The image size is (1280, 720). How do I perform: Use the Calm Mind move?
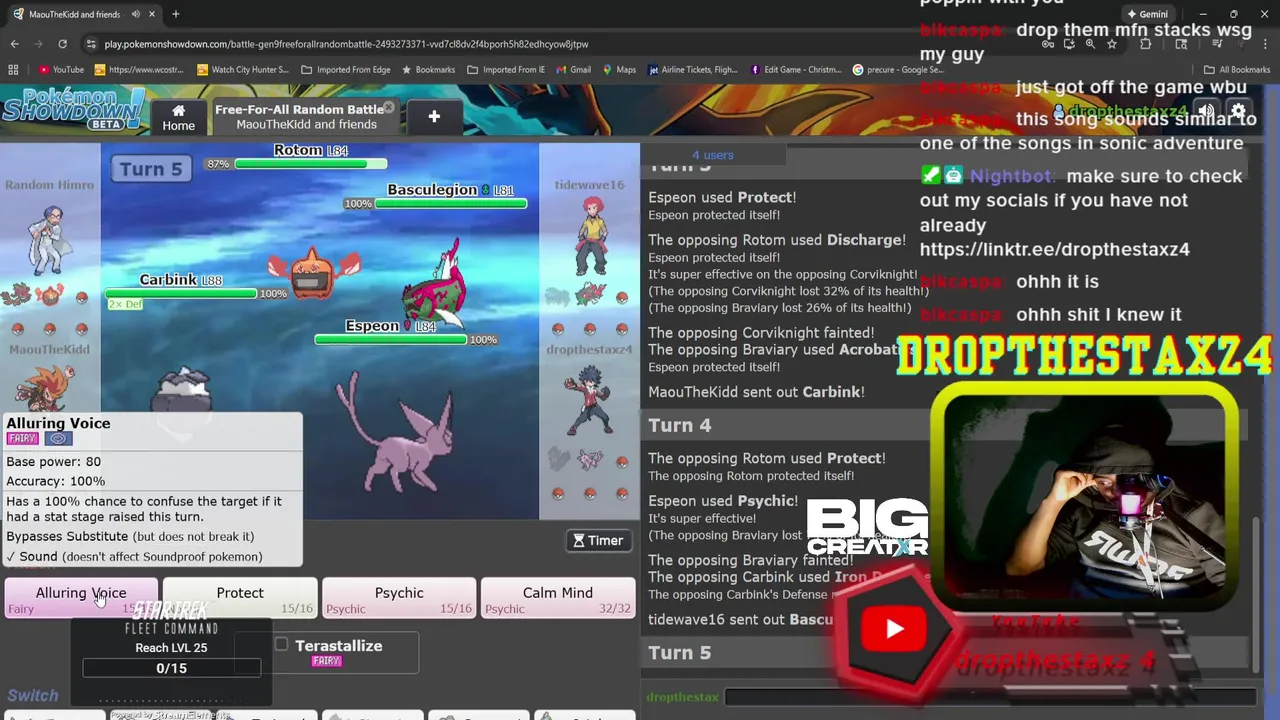558,599
